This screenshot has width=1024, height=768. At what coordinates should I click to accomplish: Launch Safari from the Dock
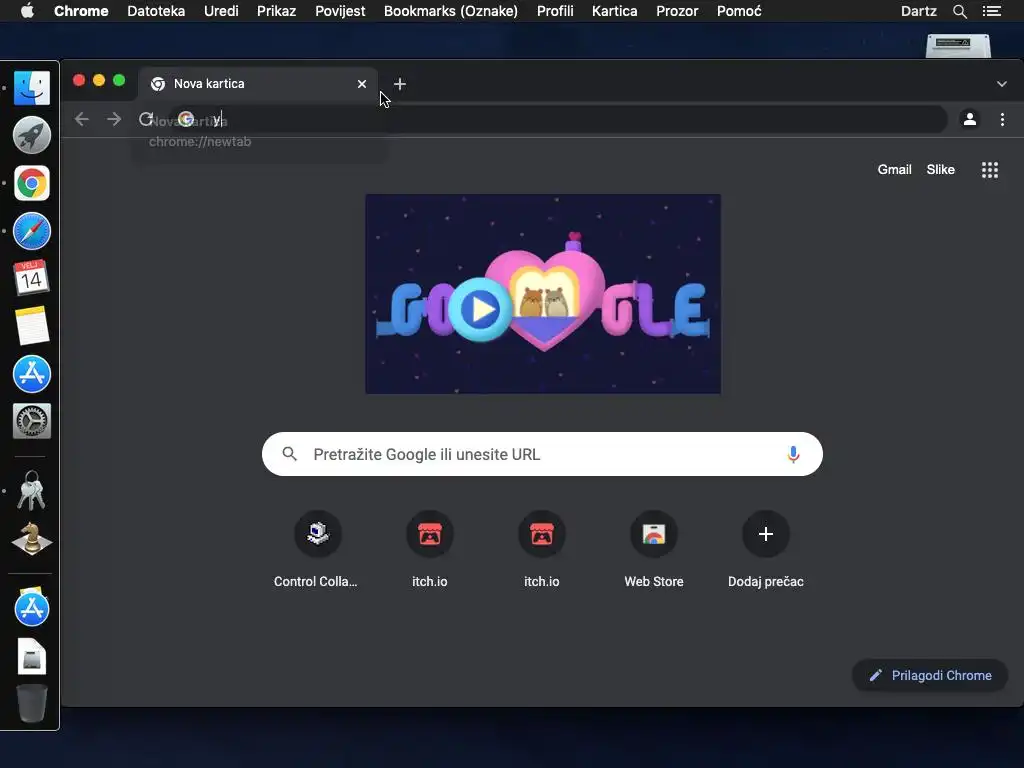pyautogui.click(x=31, y=231)
